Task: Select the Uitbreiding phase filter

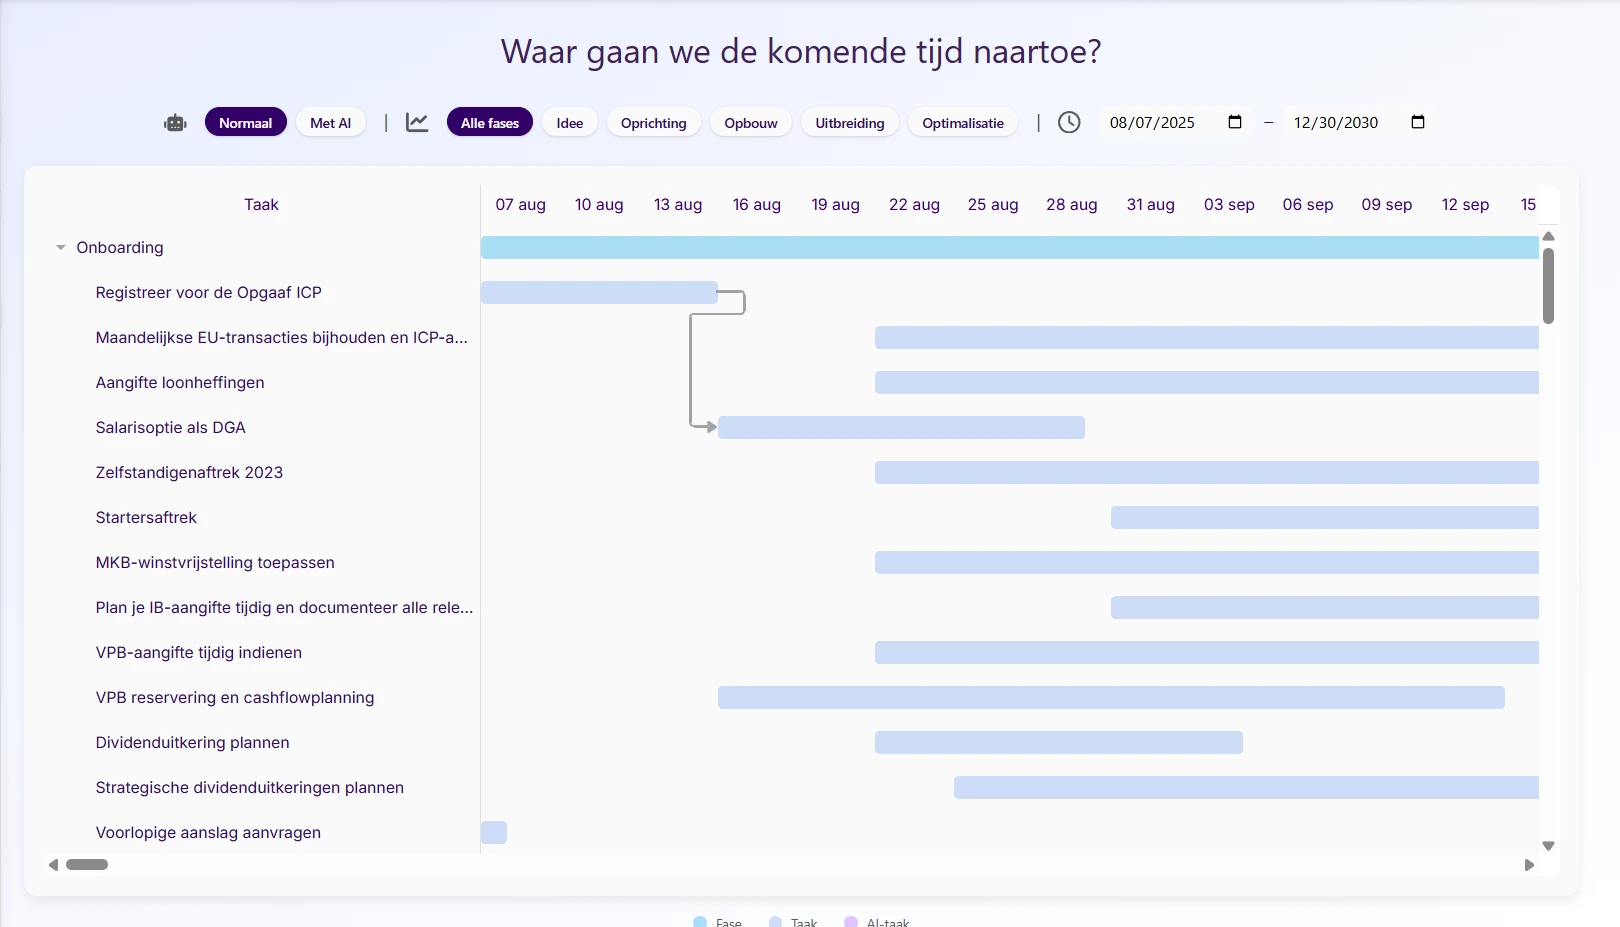Action: coord(849,123)
